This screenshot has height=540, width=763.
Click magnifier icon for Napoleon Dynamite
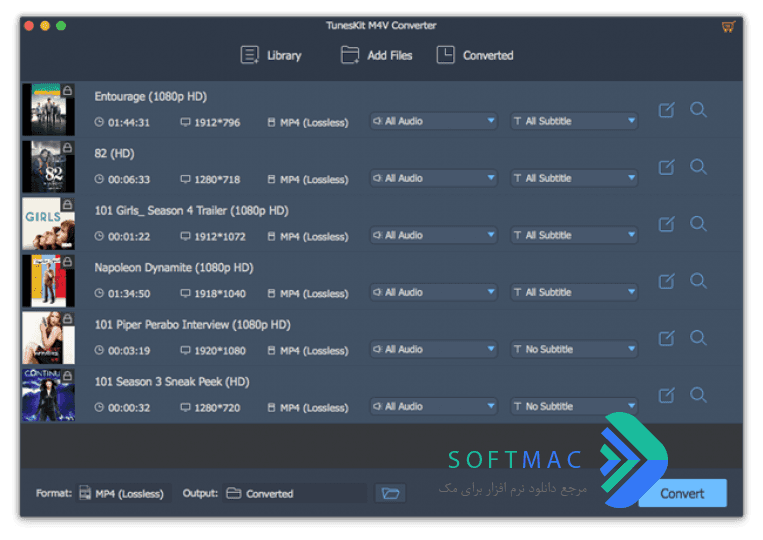[698, 281]
